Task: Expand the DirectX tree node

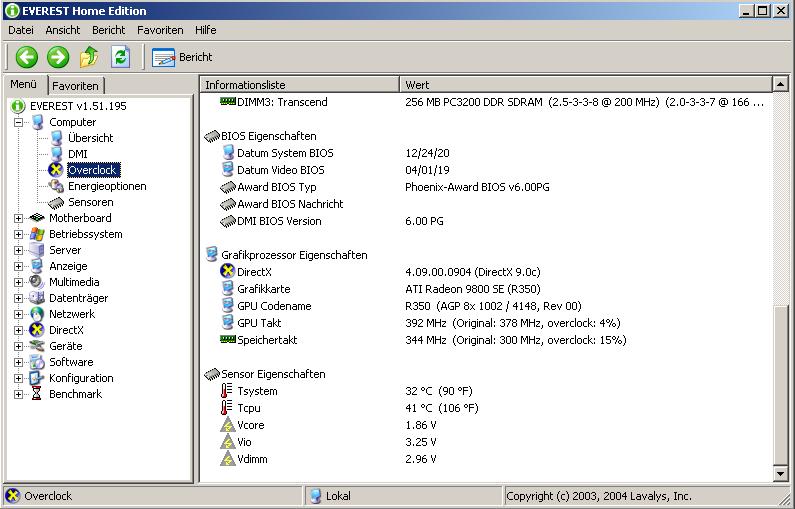Action: (18, 330)
